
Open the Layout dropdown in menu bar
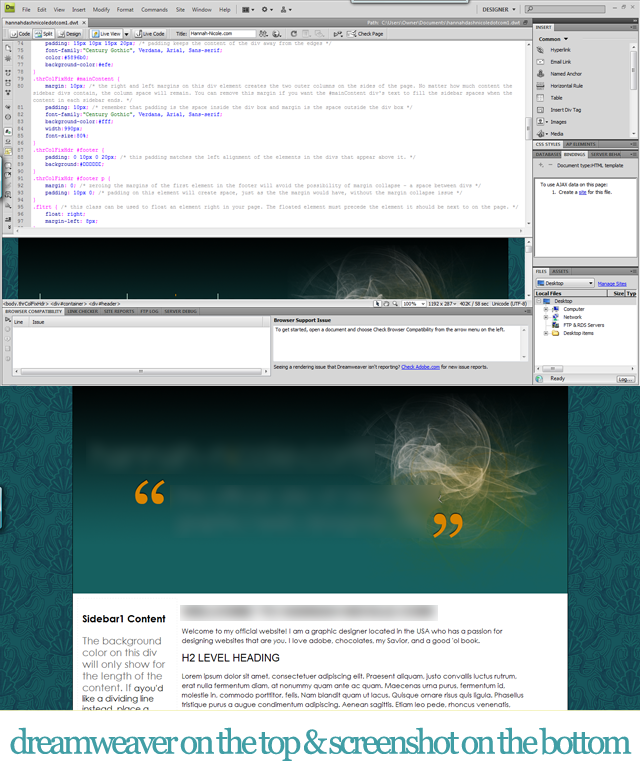click(x=248, y=9)
